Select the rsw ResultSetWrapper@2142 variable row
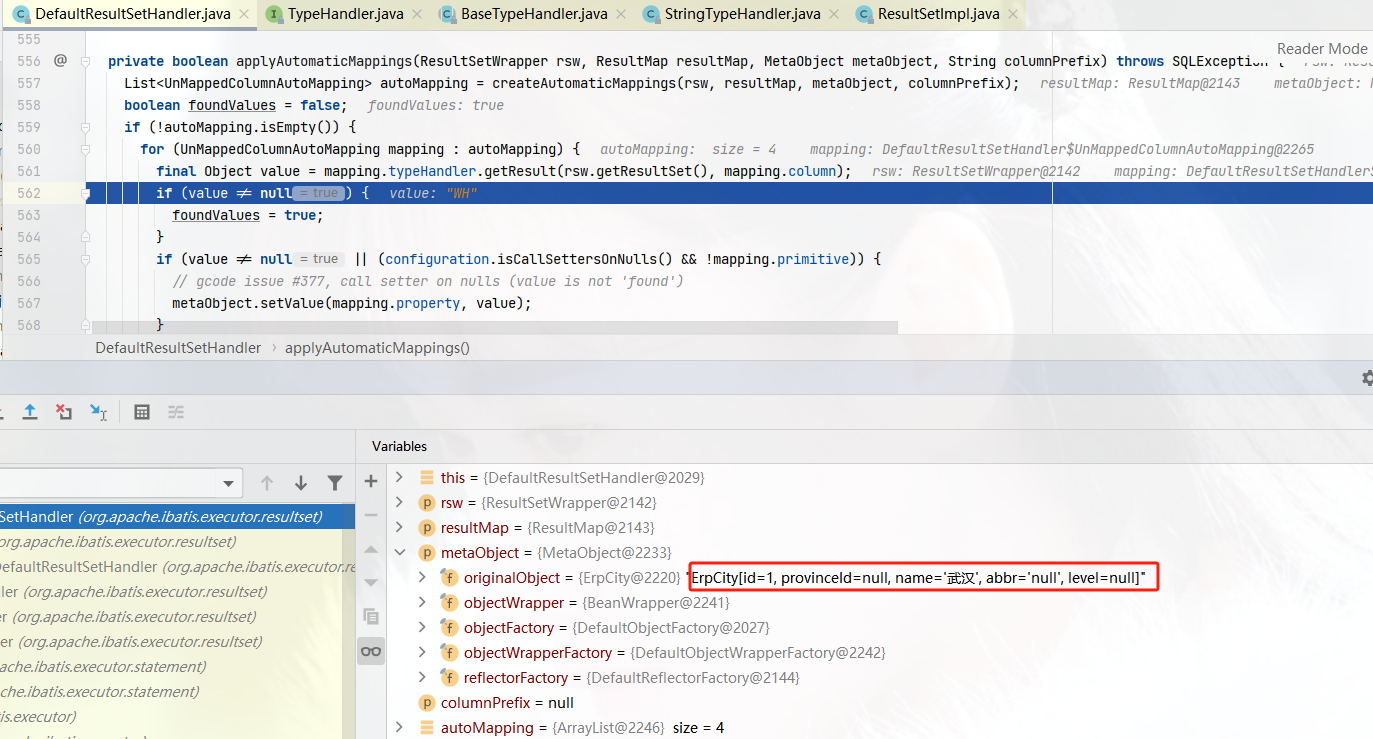1373x739 pixels. [x=880, y=503]
